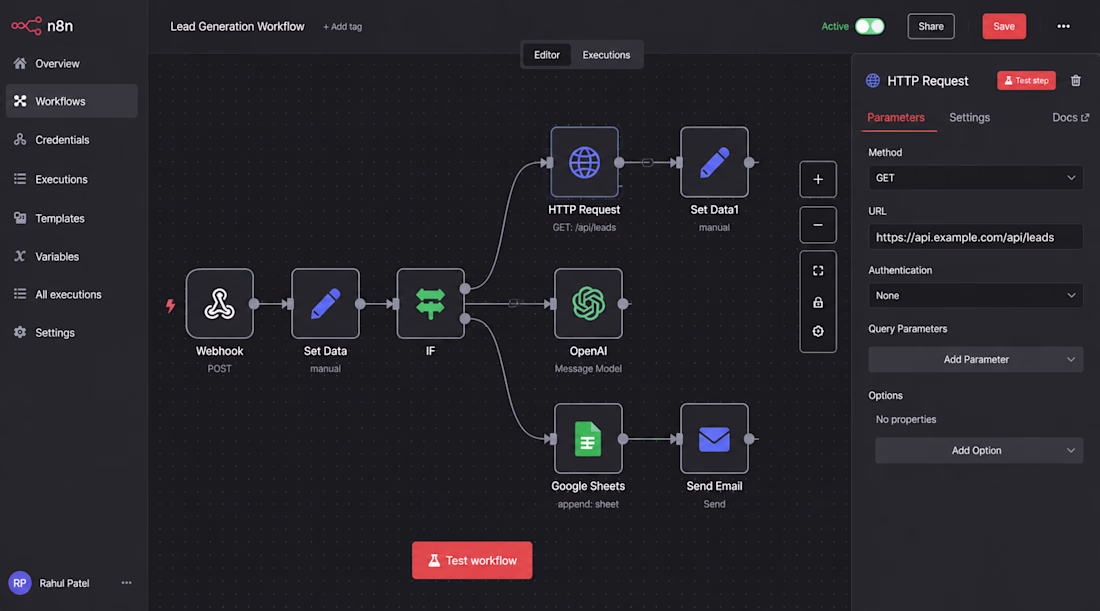Open the Method dropdown showing GET
1100x611 pixels.
pyautogui.click(x=975, y=178)
